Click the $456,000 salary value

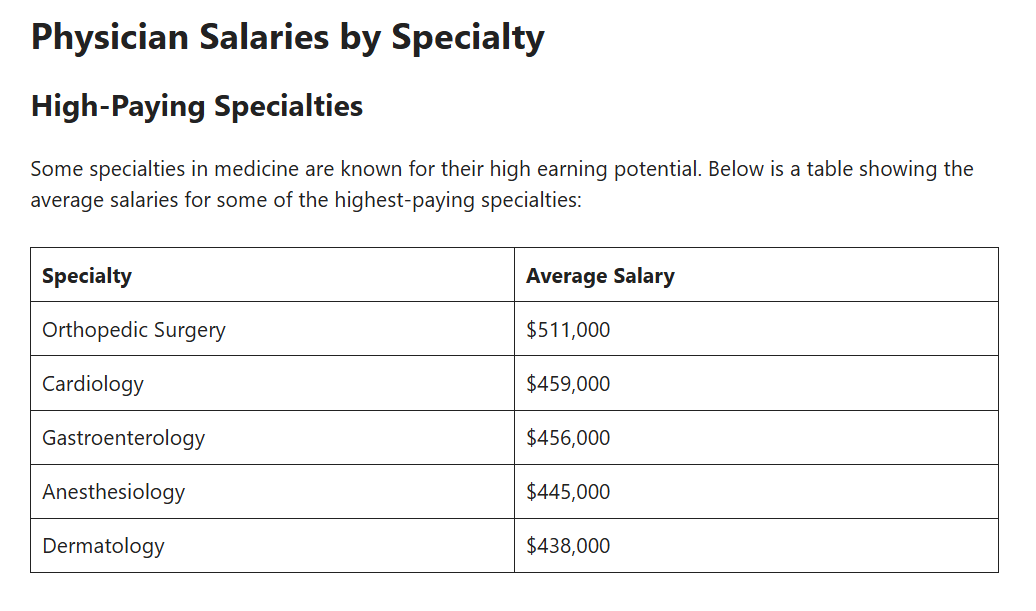click(568, 438)
